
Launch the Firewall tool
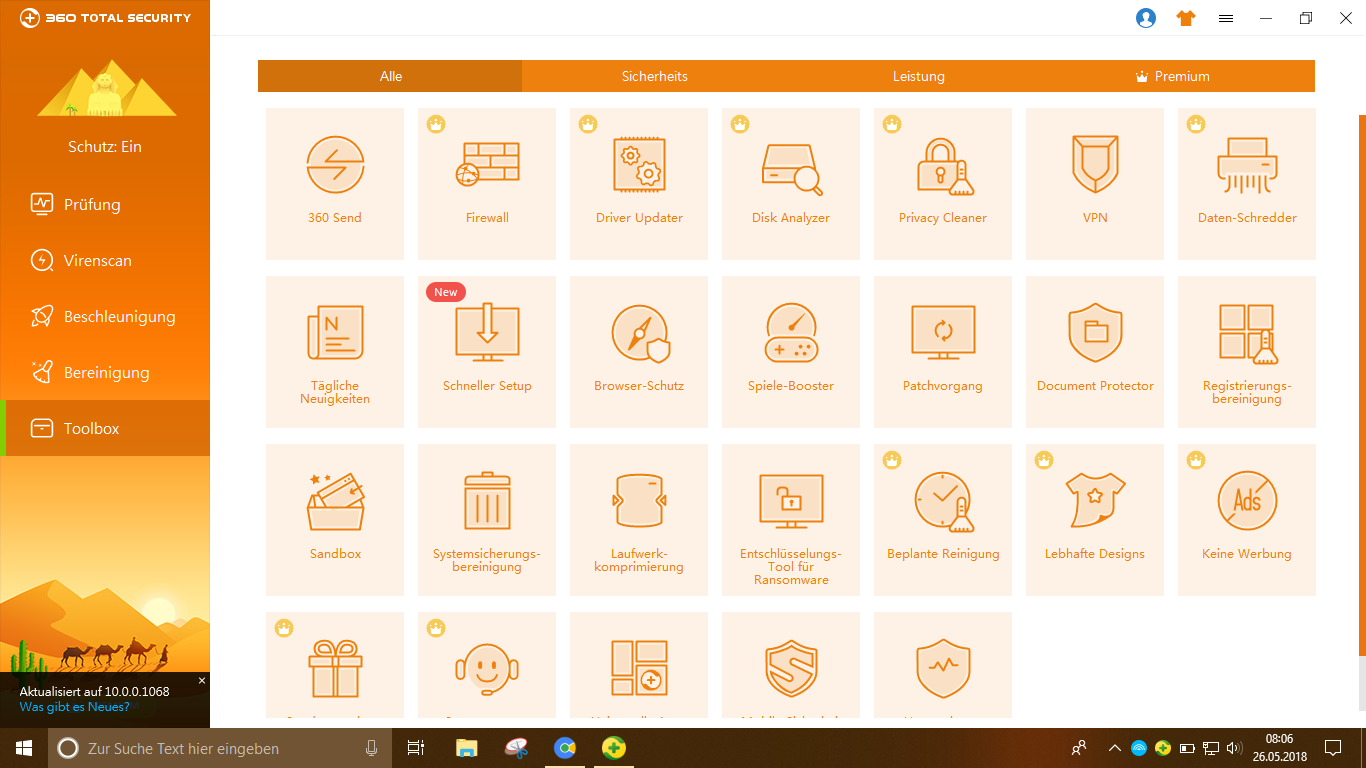(487, 184)
